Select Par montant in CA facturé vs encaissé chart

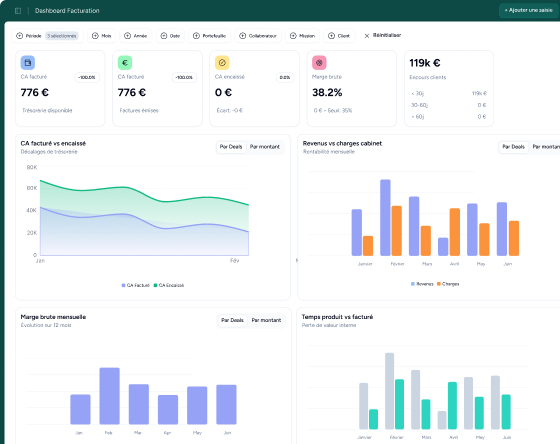coord(265,147)
